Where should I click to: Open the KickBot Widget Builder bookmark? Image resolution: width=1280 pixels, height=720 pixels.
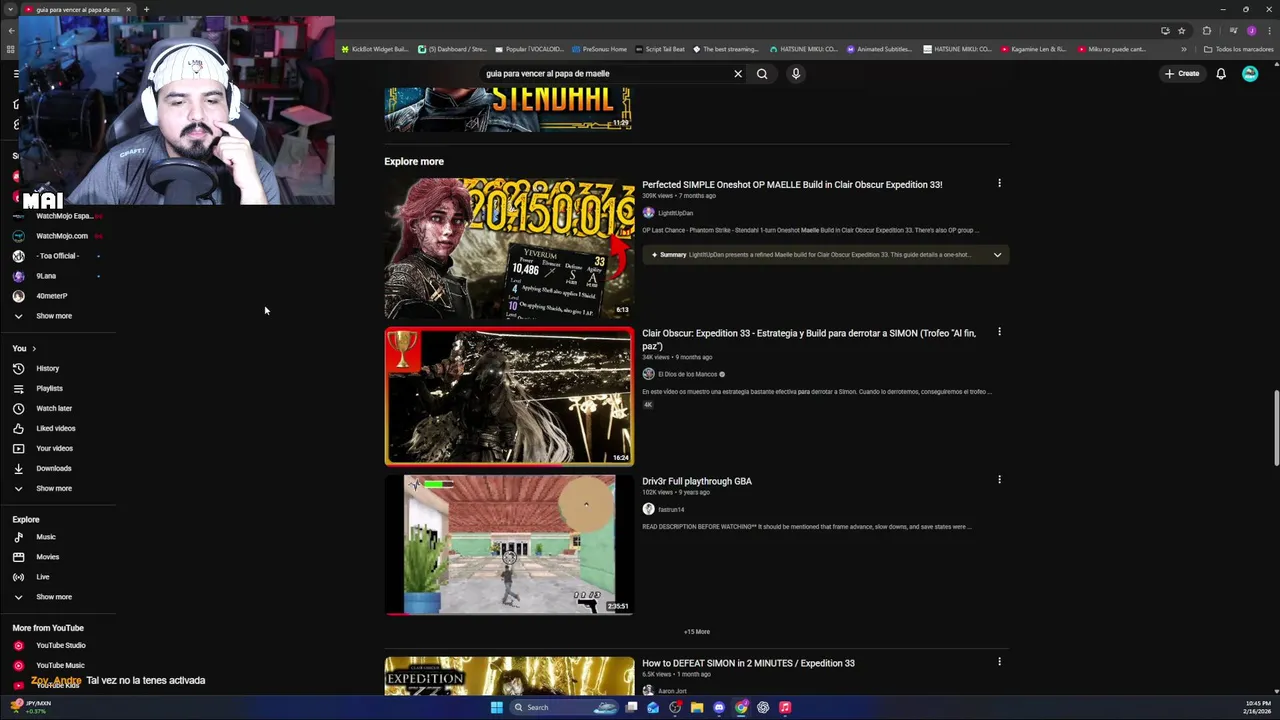pyautogui.click(x=375, y=49)
